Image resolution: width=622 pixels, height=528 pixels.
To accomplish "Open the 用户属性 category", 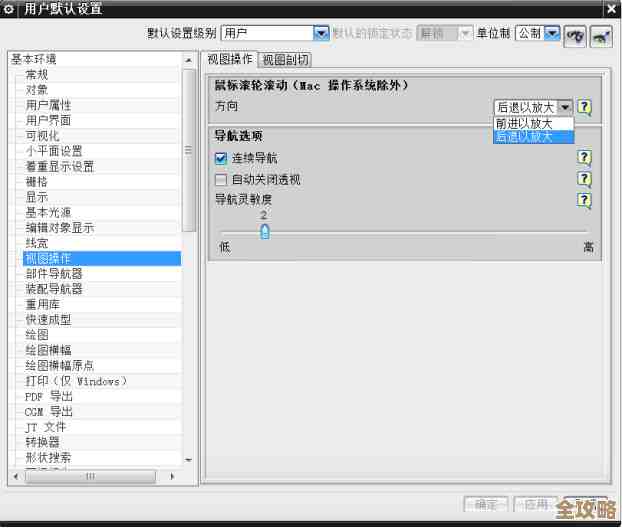I will (x=48, y=105).
